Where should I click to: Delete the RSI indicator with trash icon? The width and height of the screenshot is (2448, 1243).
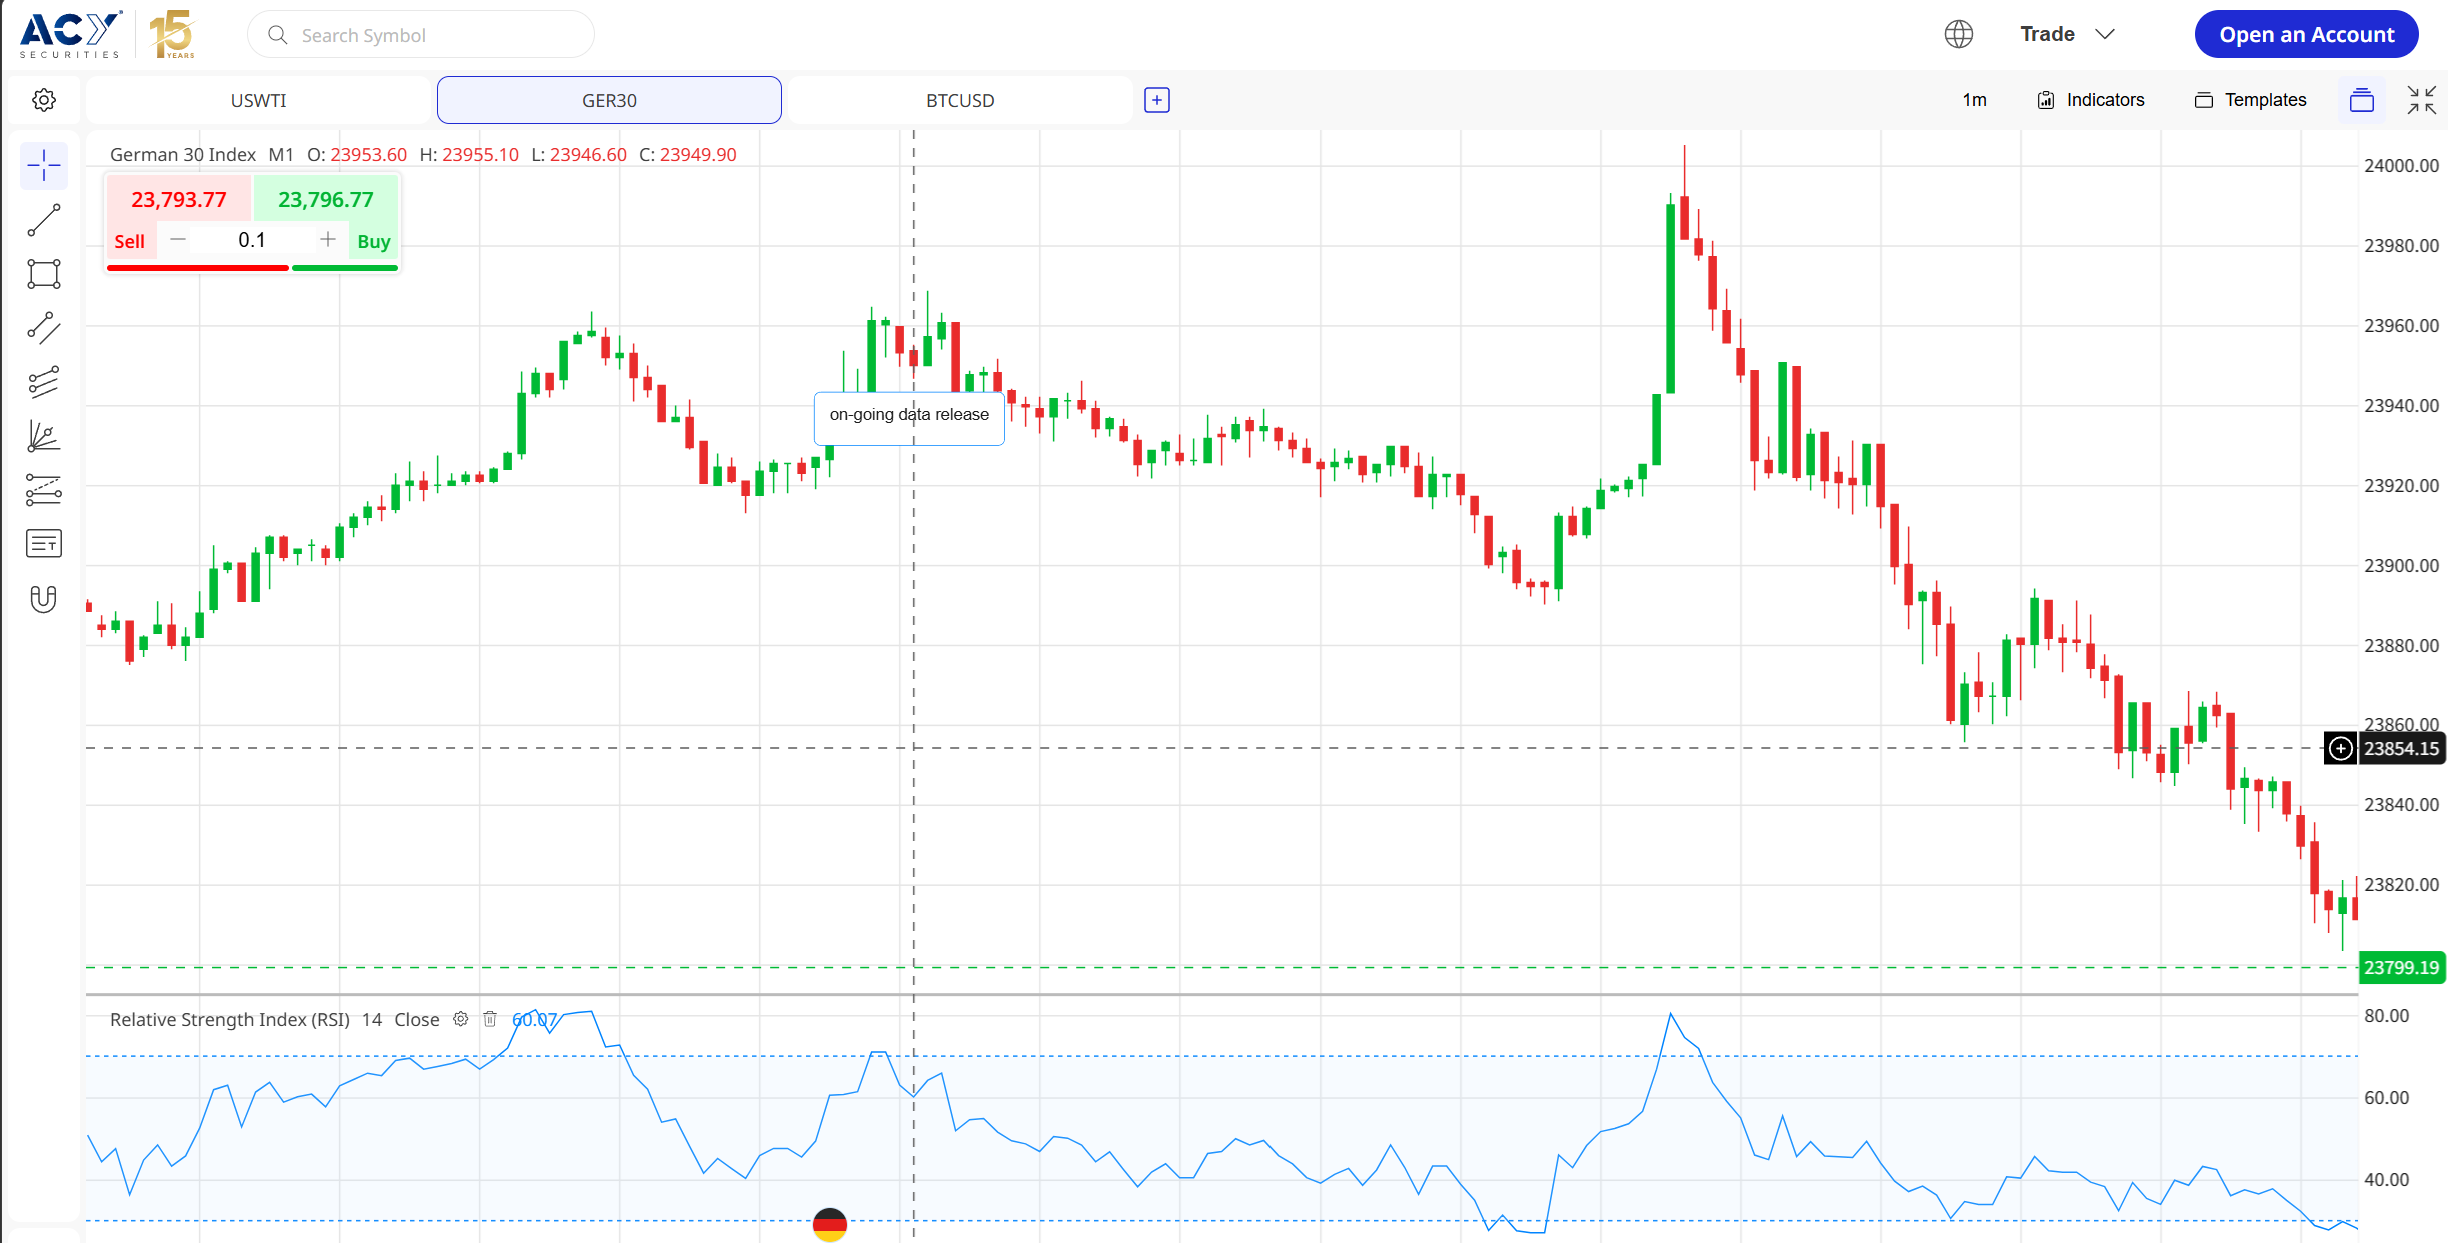point(490,1019)
